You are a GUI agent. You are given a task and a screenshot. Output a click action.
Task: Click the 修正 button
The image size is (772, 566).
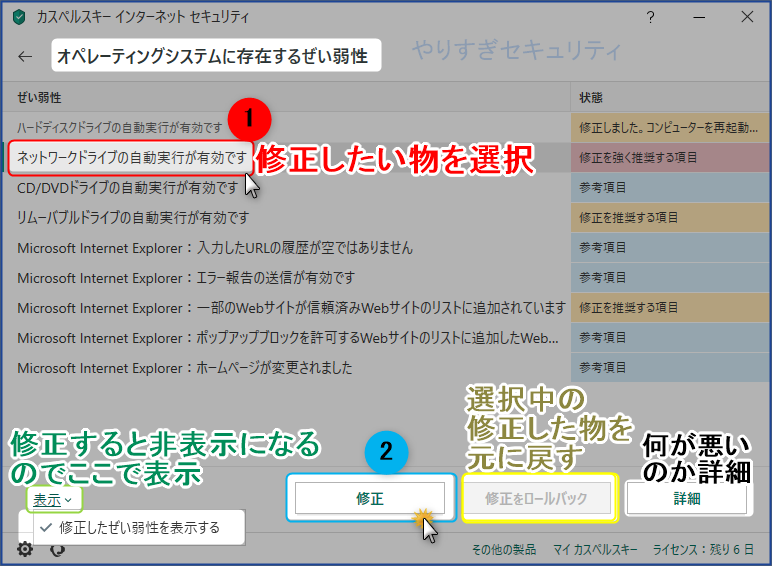point(370,498)
